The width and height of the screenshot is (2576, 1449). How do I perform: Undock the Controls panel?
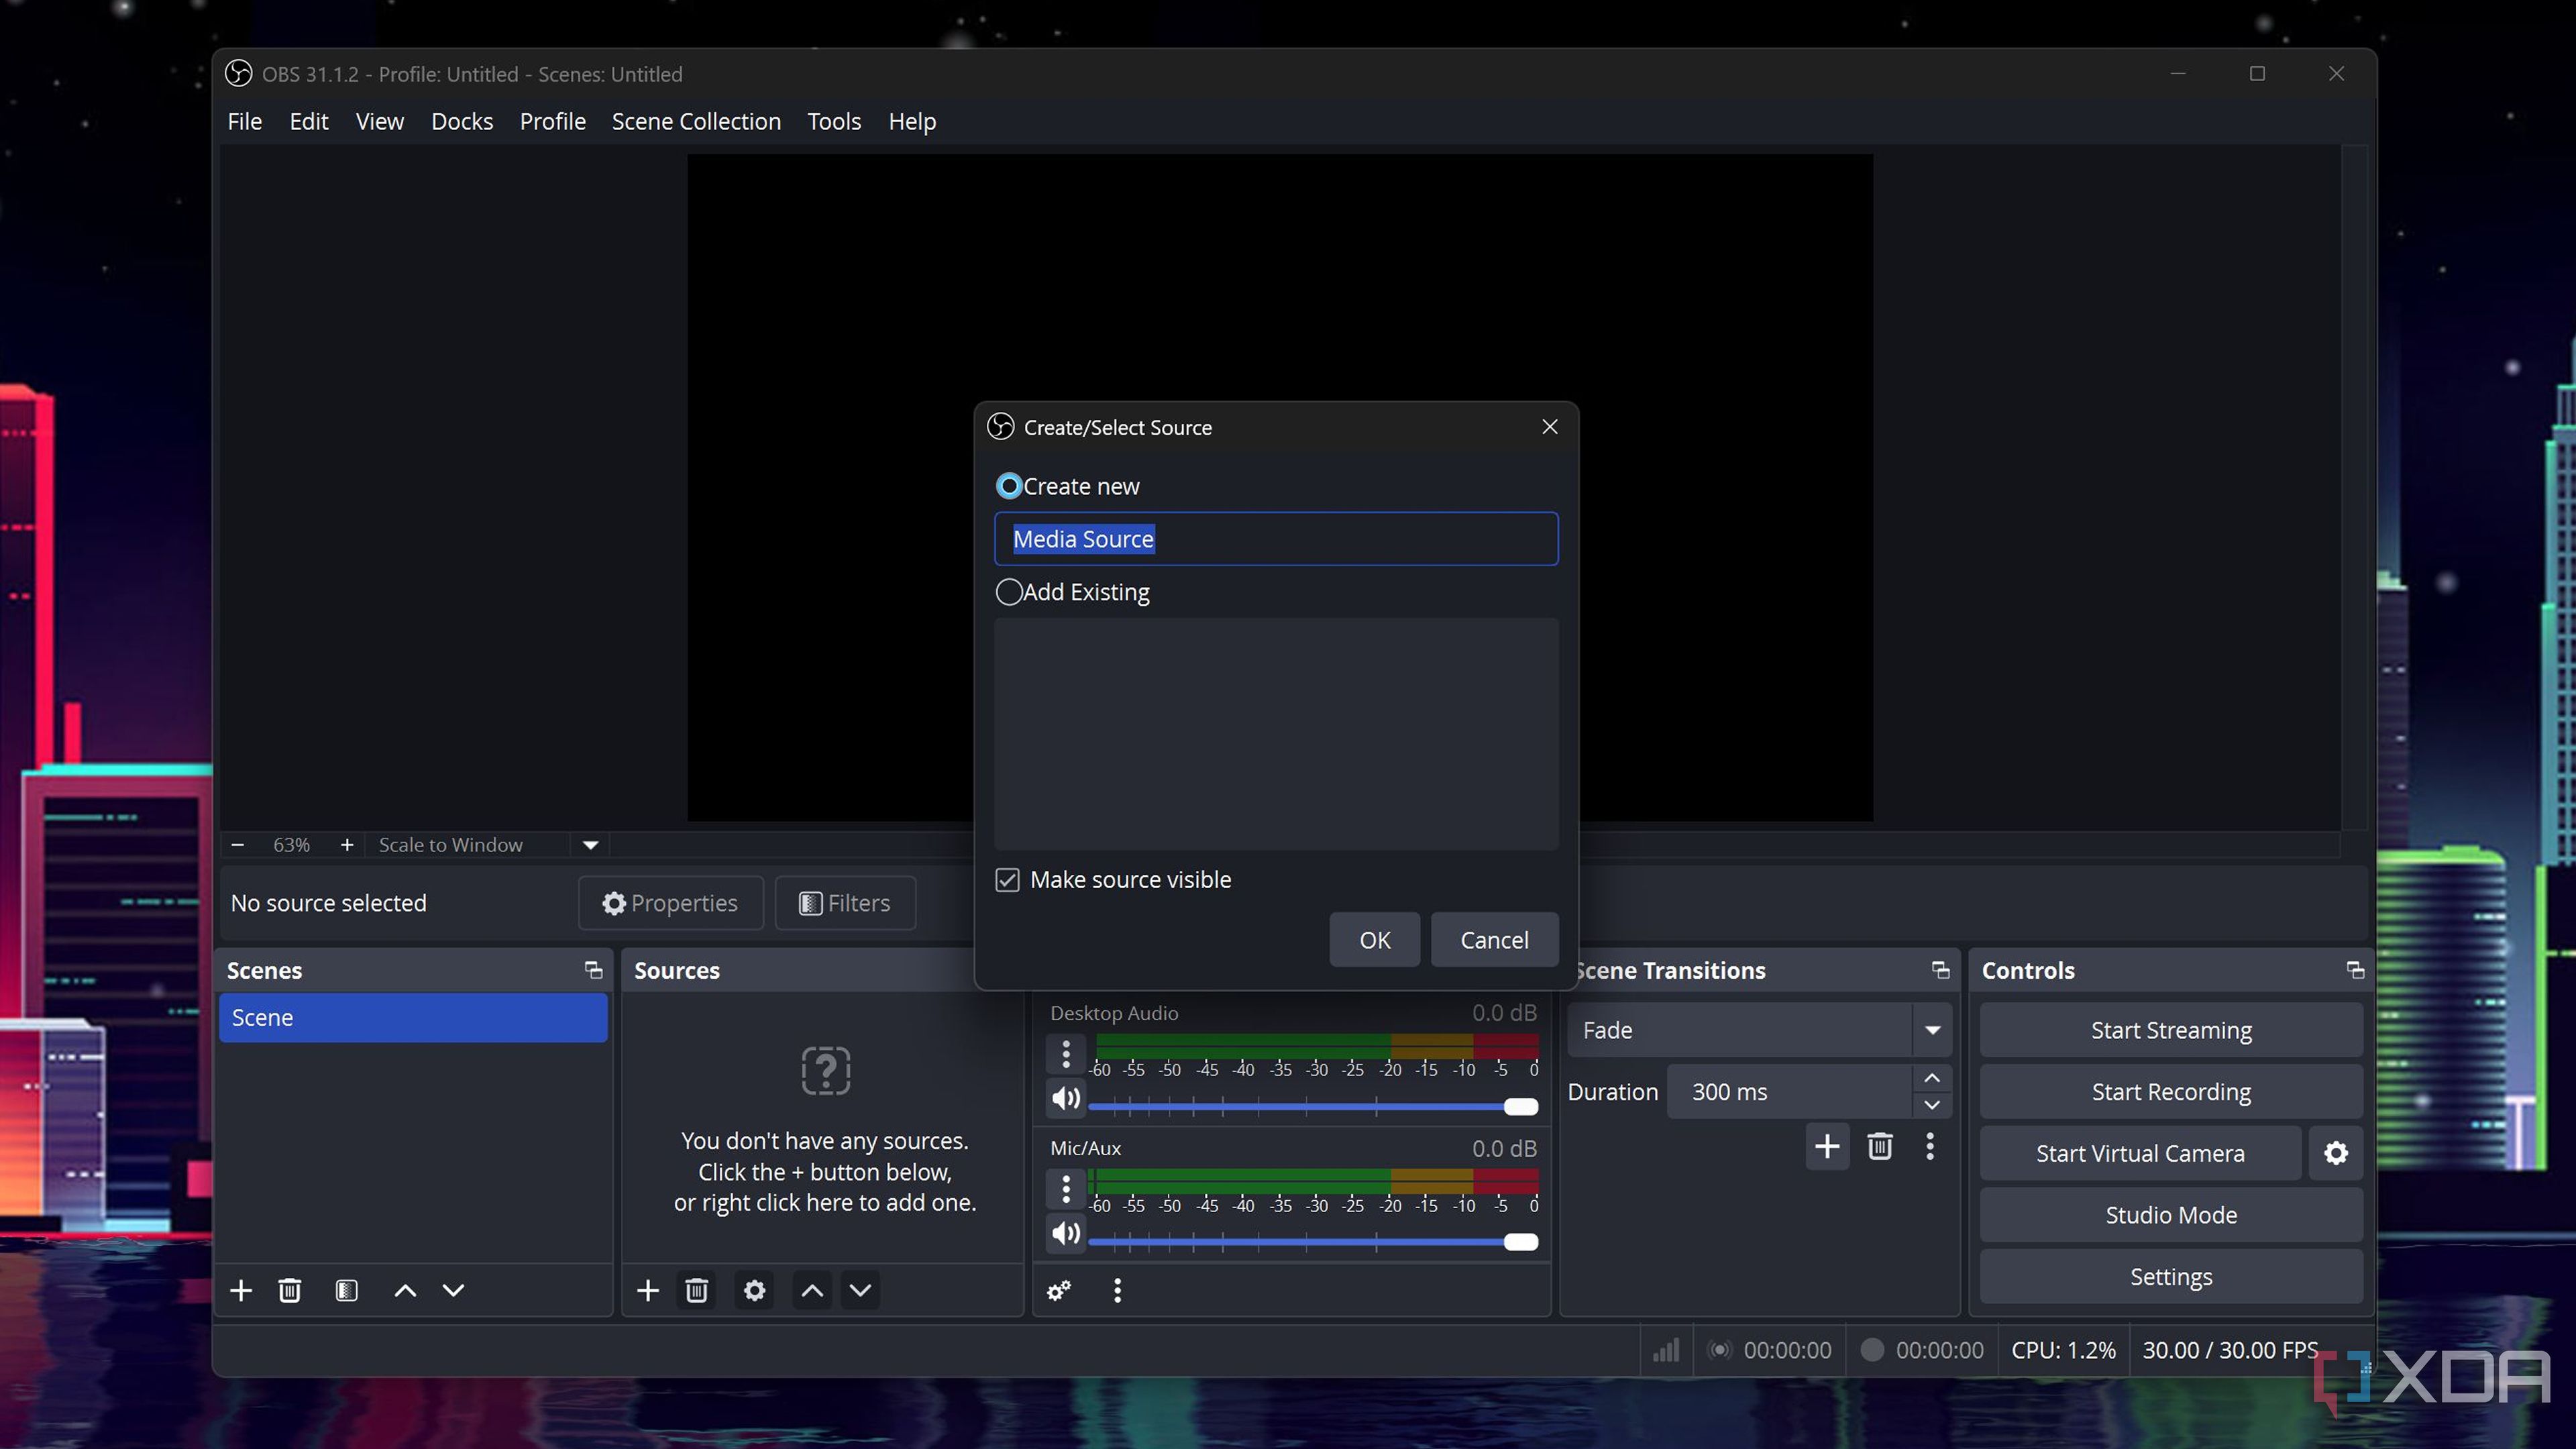[x=2355, y=970]
